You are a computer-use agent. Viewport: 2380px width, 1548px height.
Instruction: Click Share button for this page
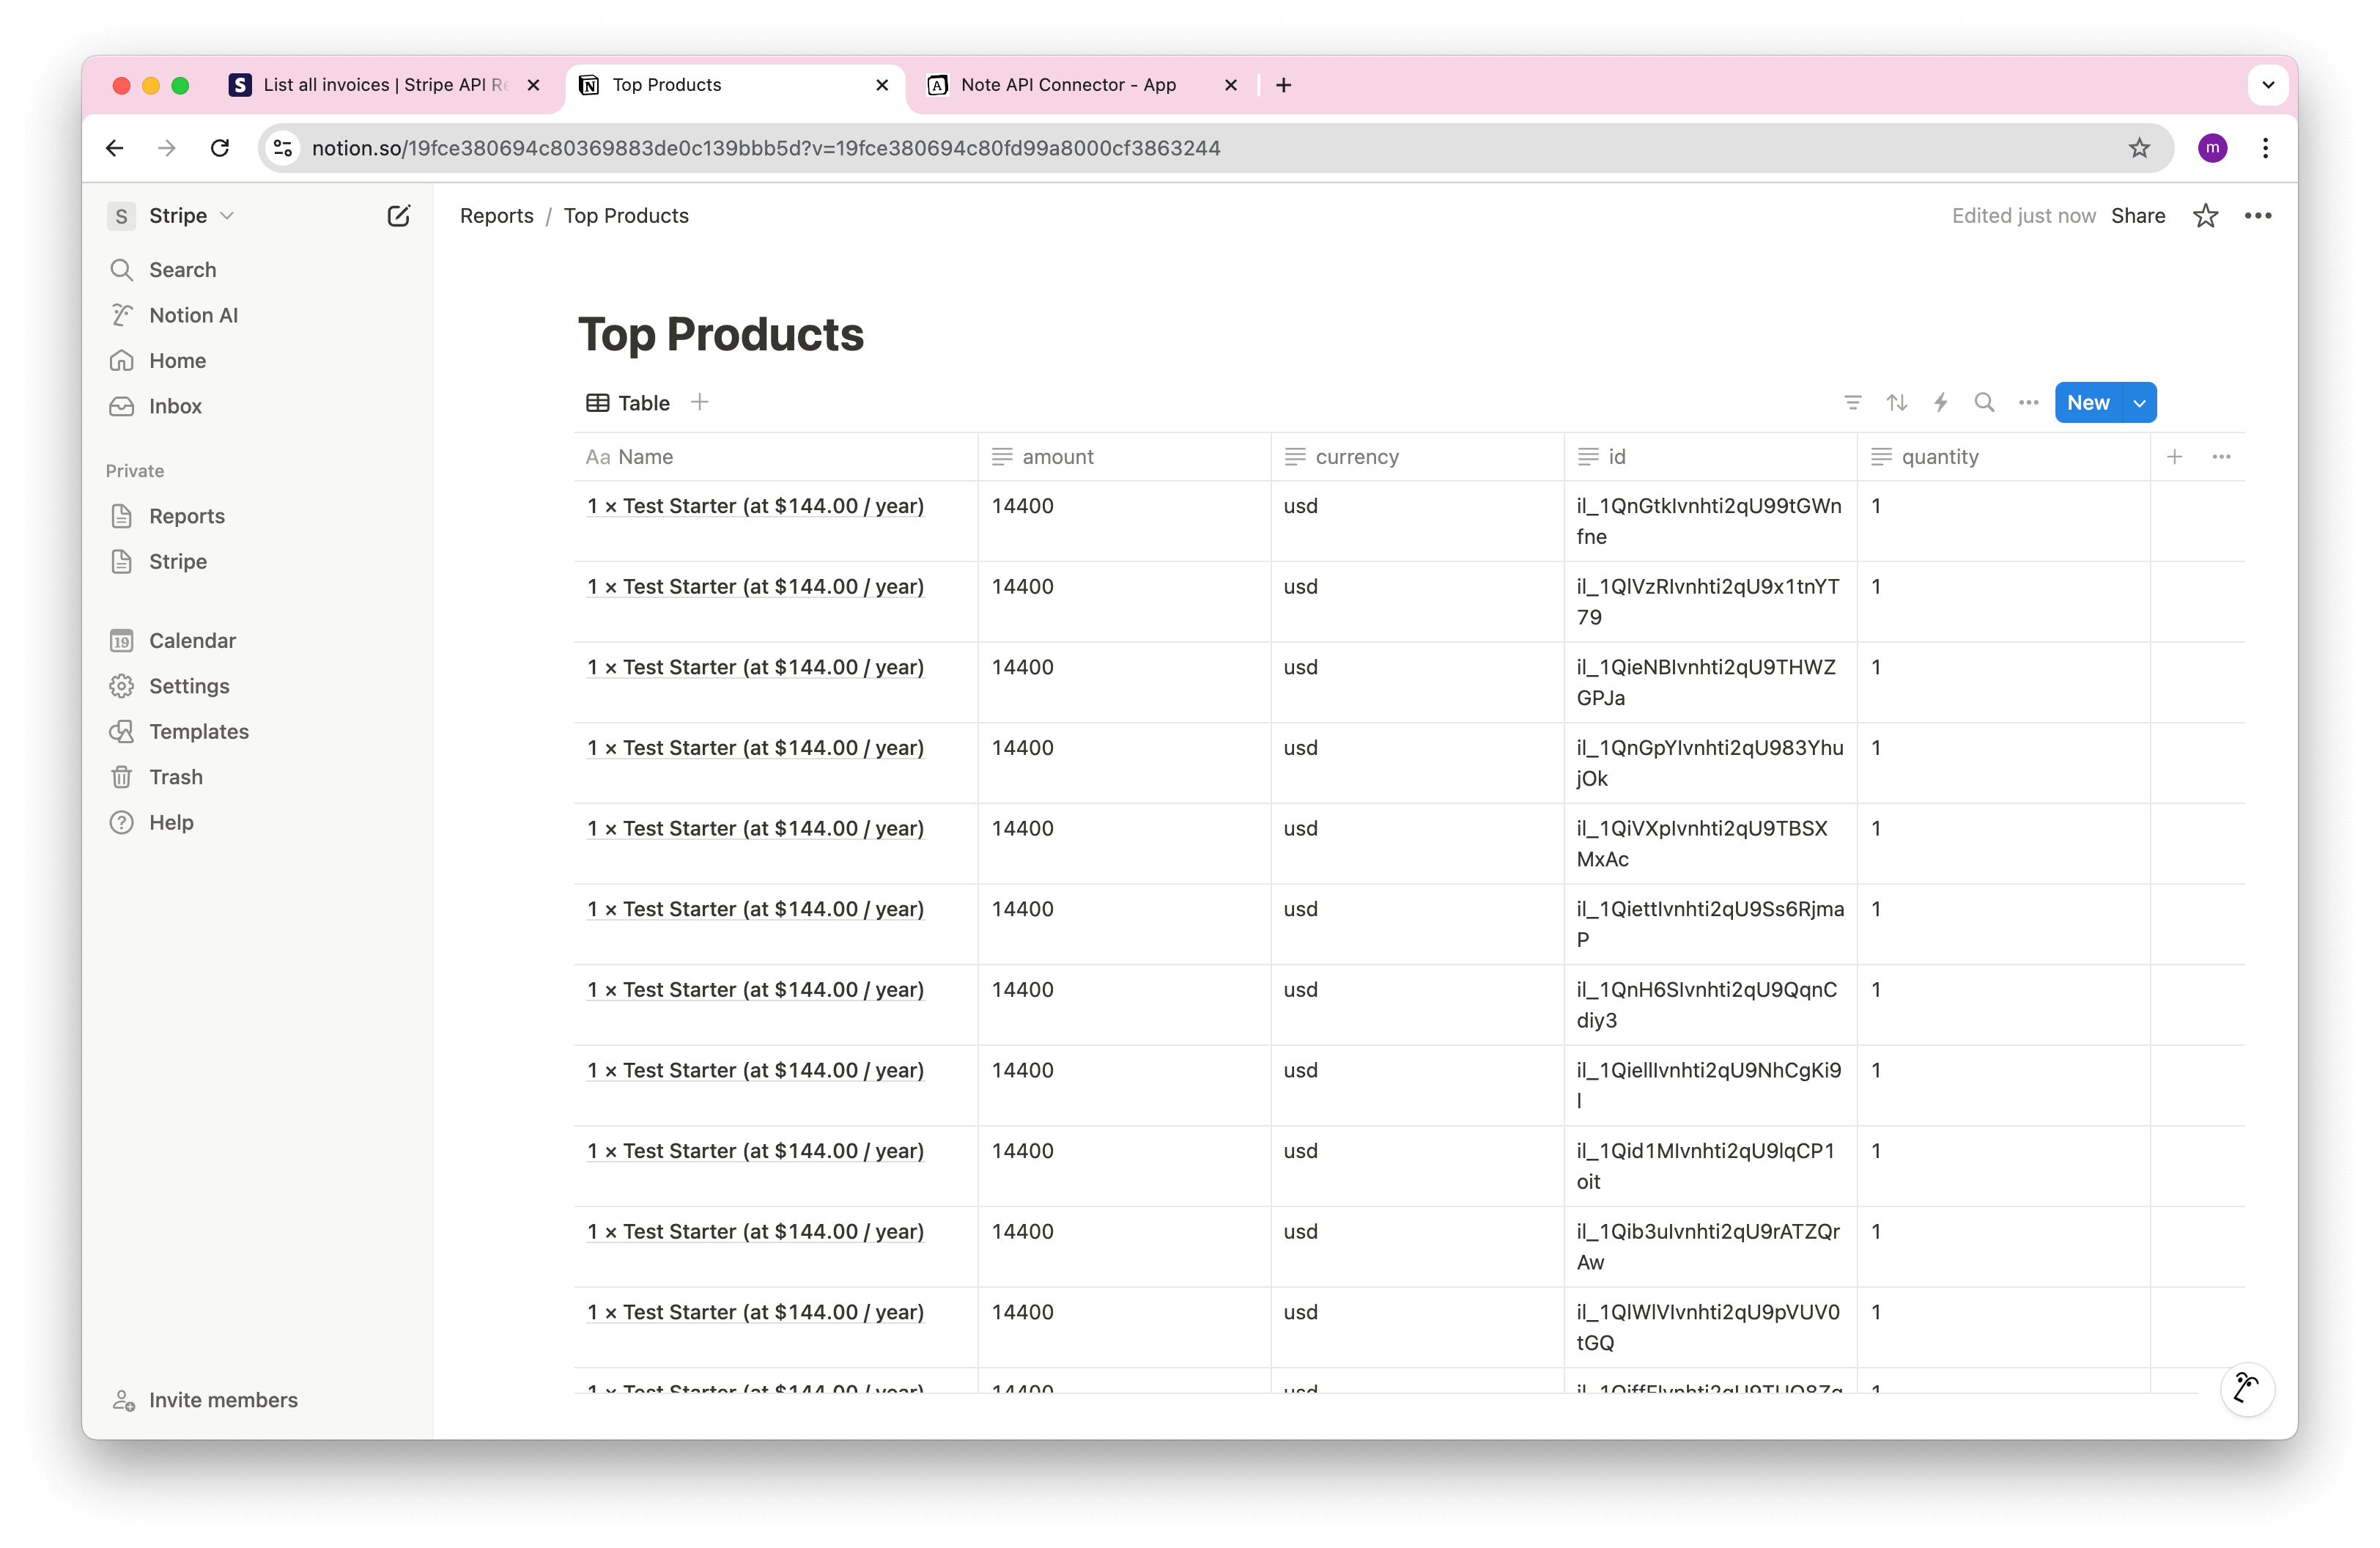tap(2139, 215)
